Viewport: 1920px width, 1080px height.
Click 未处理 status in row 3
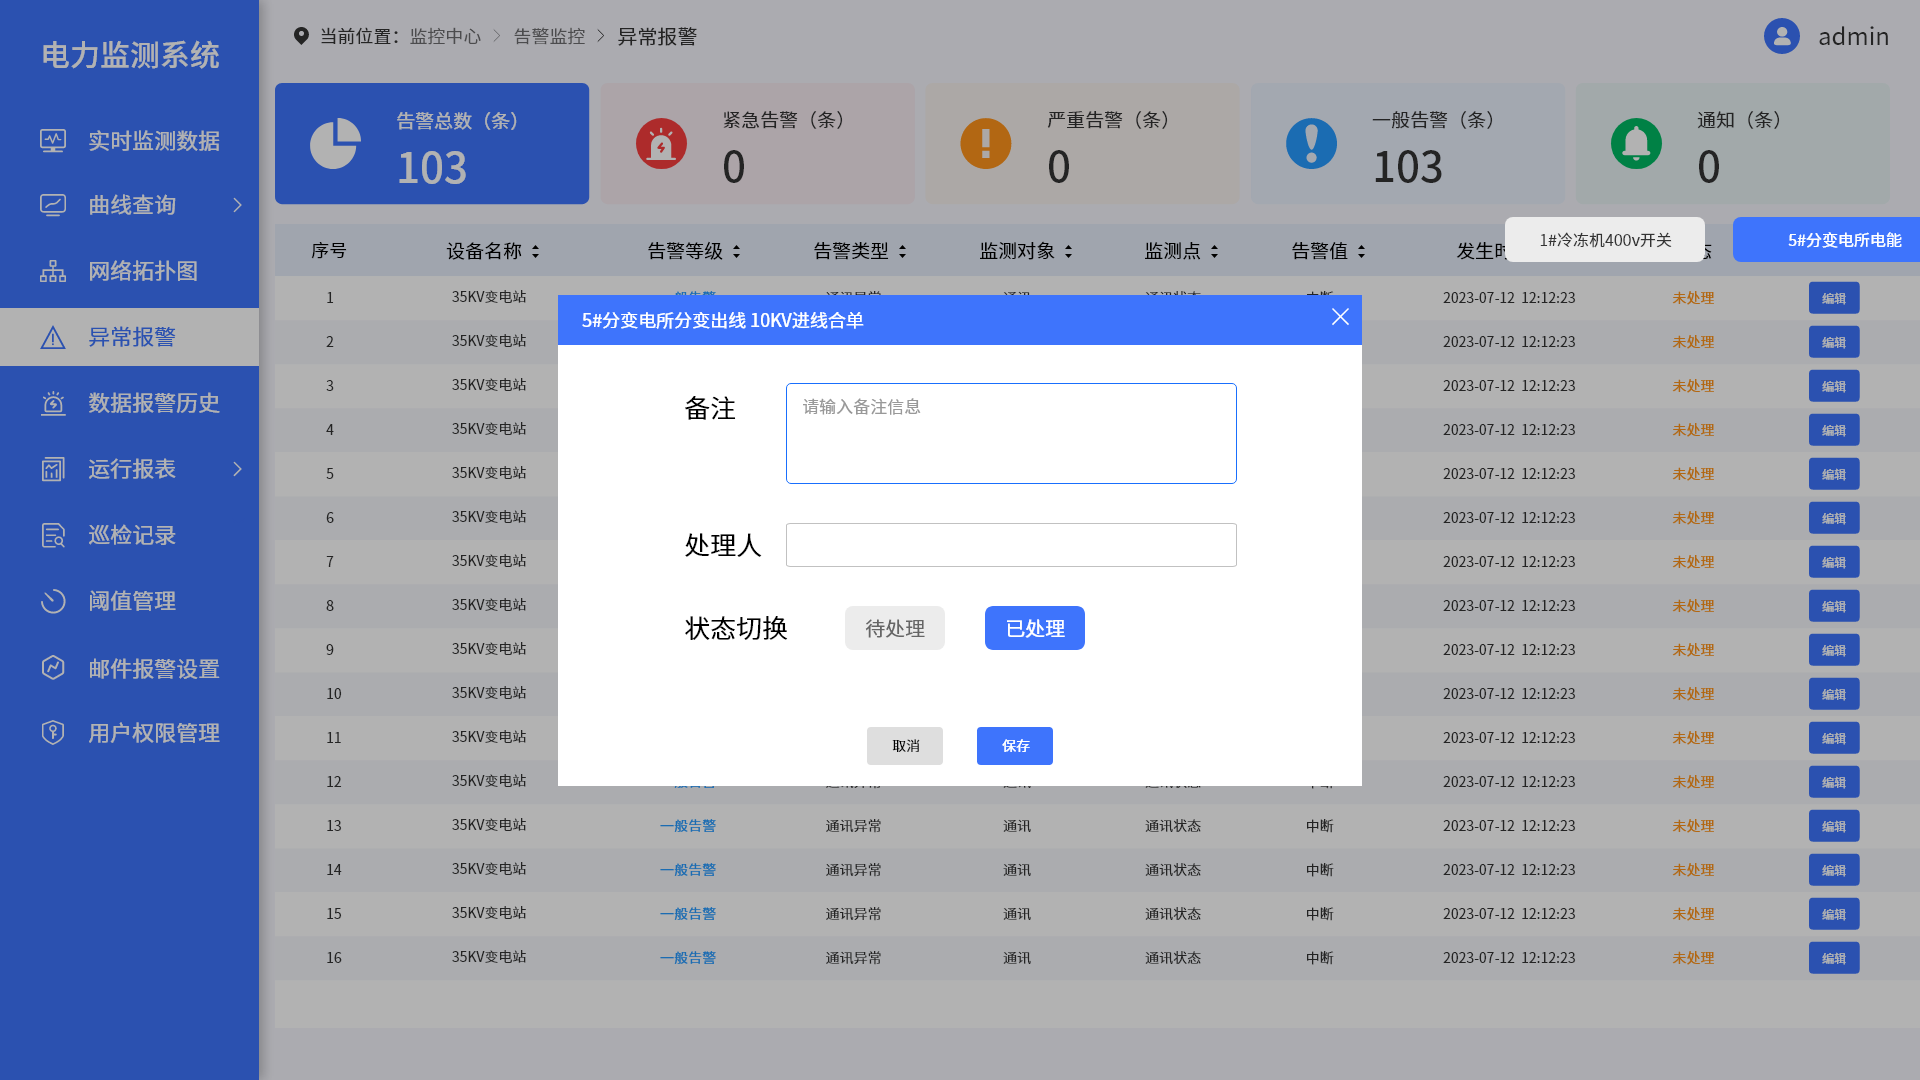click(1693, 386)
